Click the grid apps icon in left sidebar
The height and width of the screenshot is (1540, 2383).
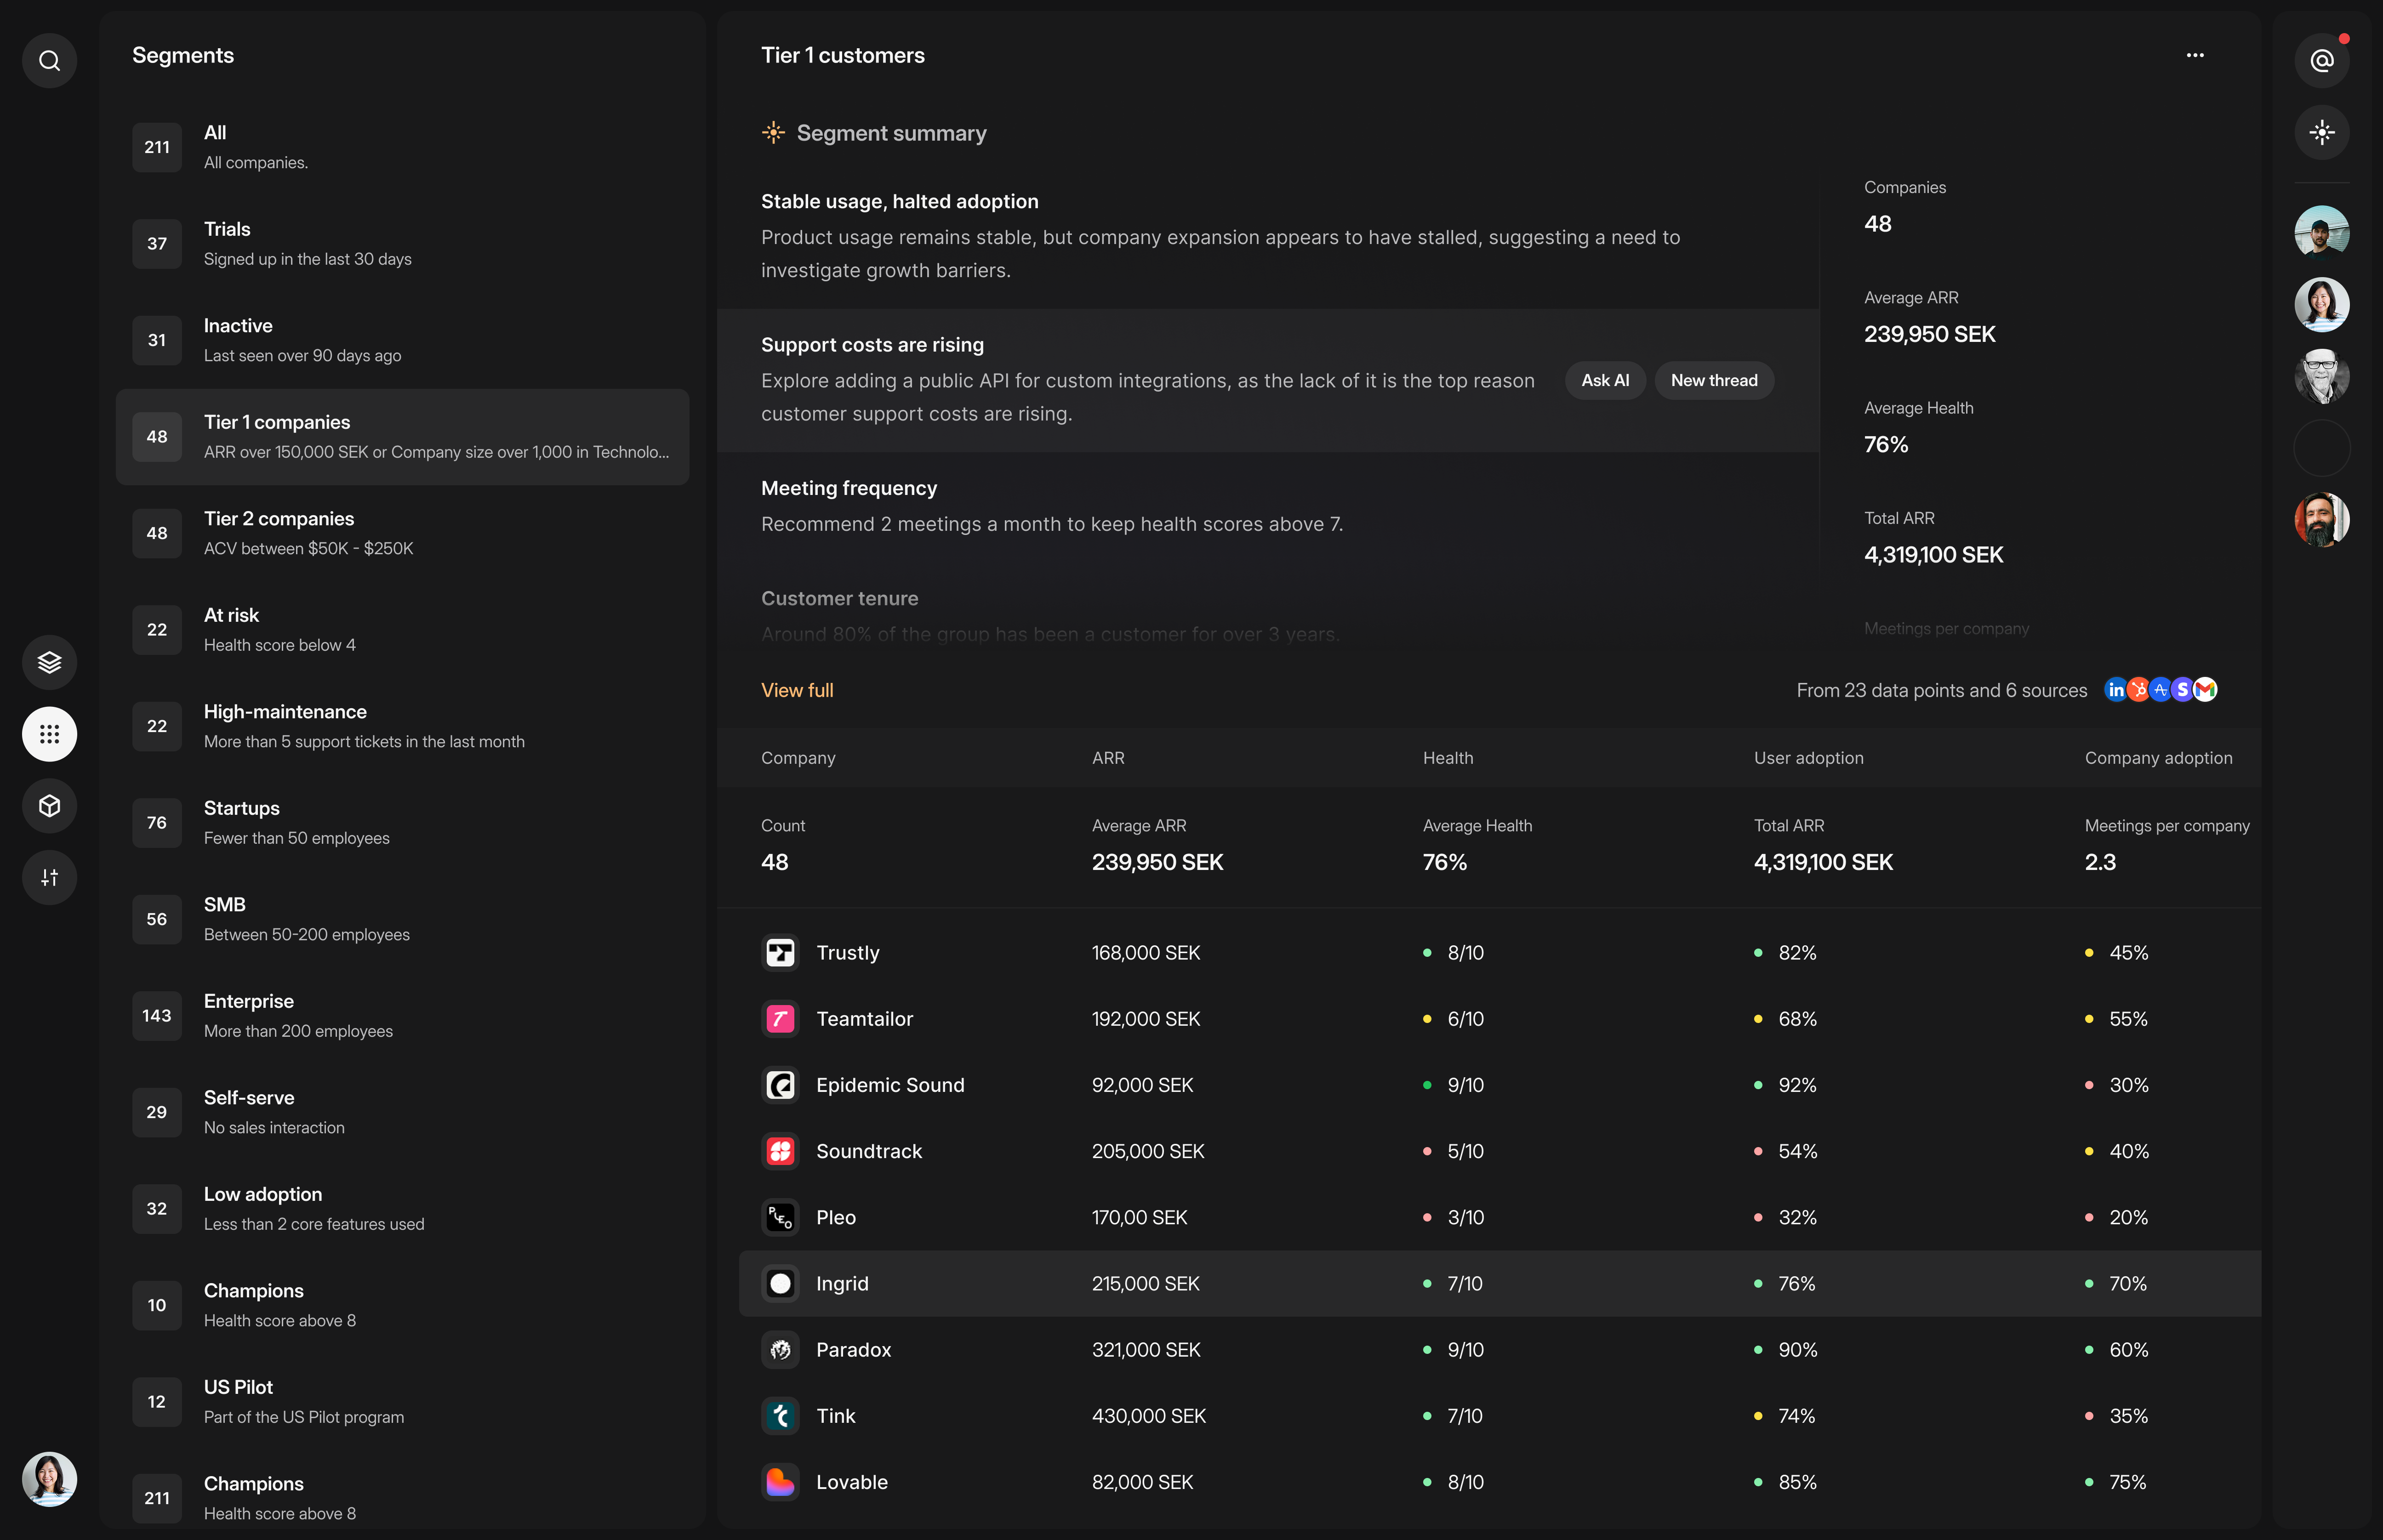click(49, 734)
